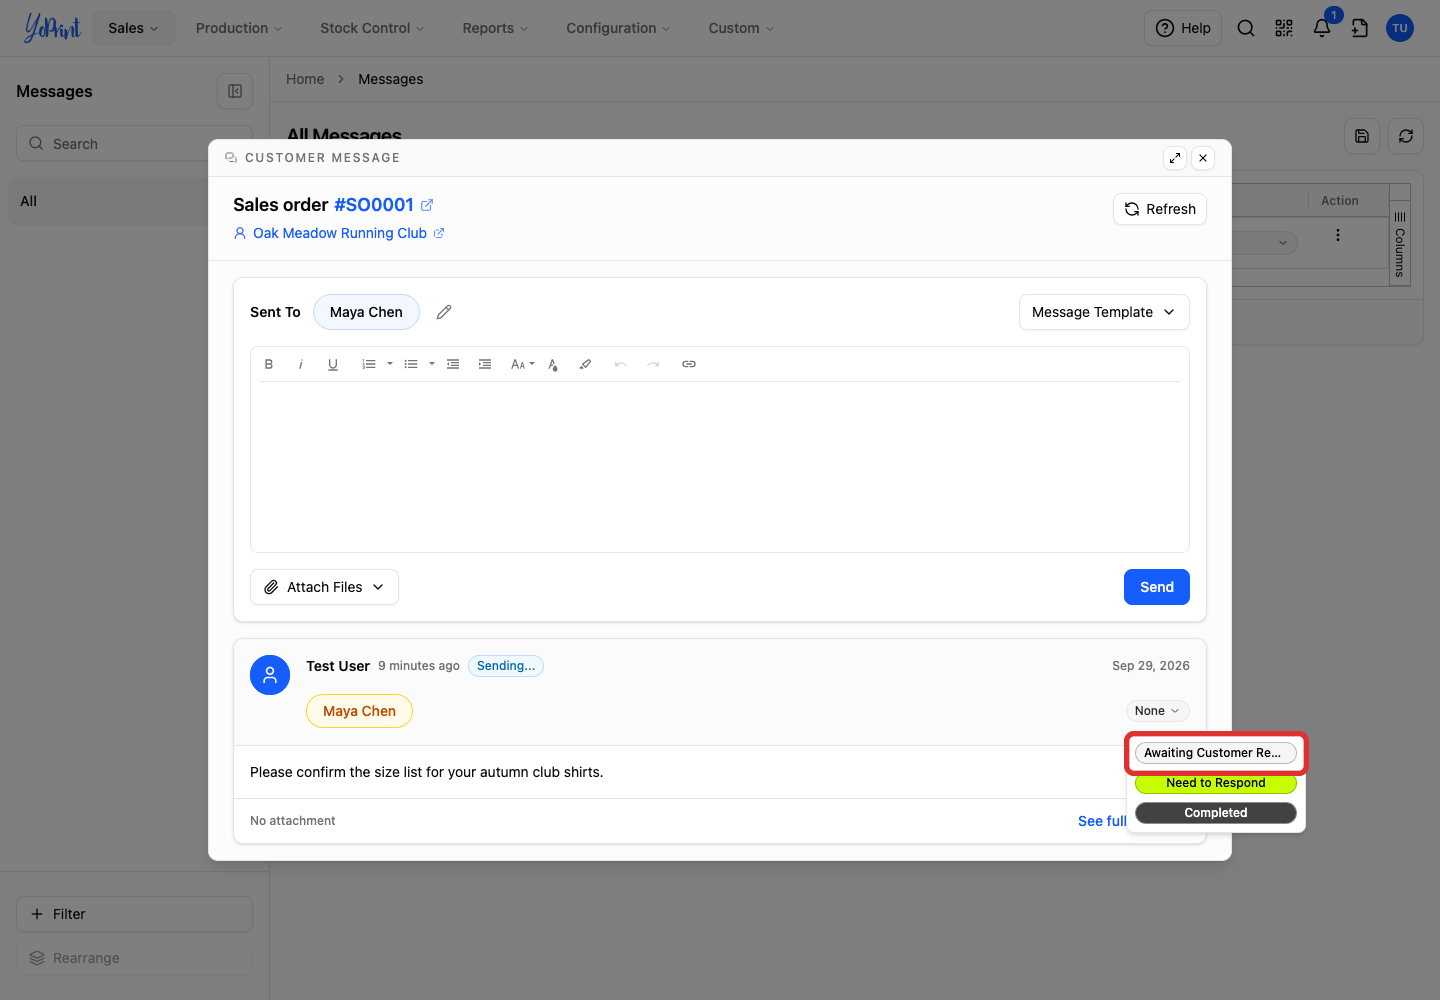Expand the message dialog to fullscreen
This screenshot has height=1000, width=1440.
point(1175,158)
